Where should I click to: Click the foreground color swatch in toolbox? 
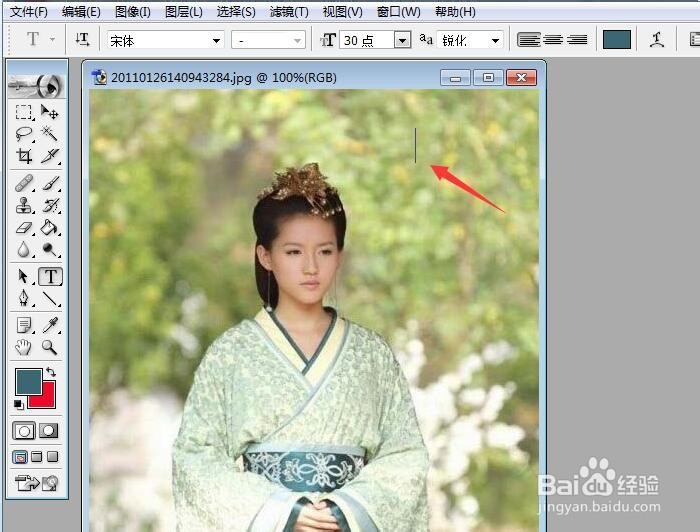click(29, 382)
